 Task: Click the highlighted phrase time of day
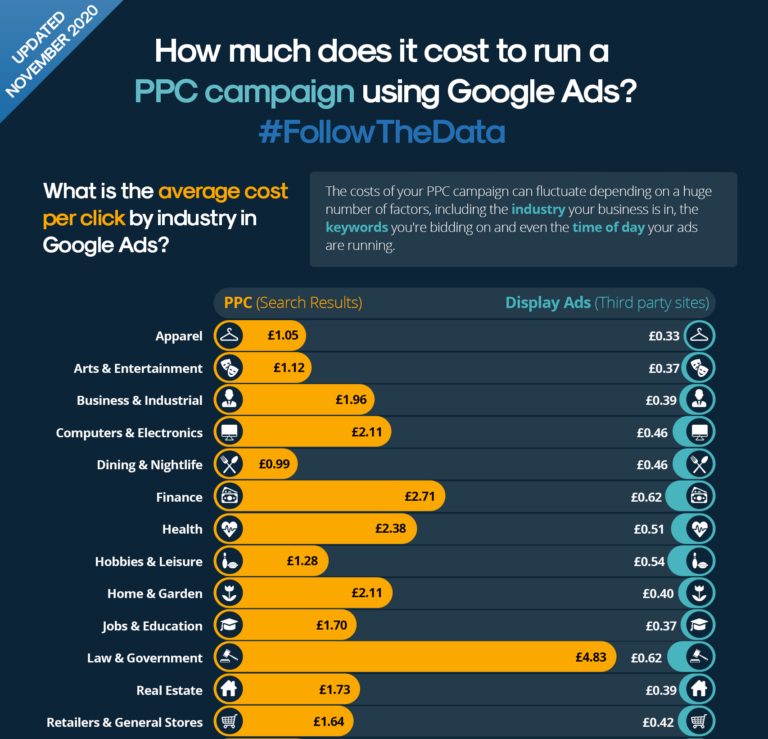coord(608,227)
